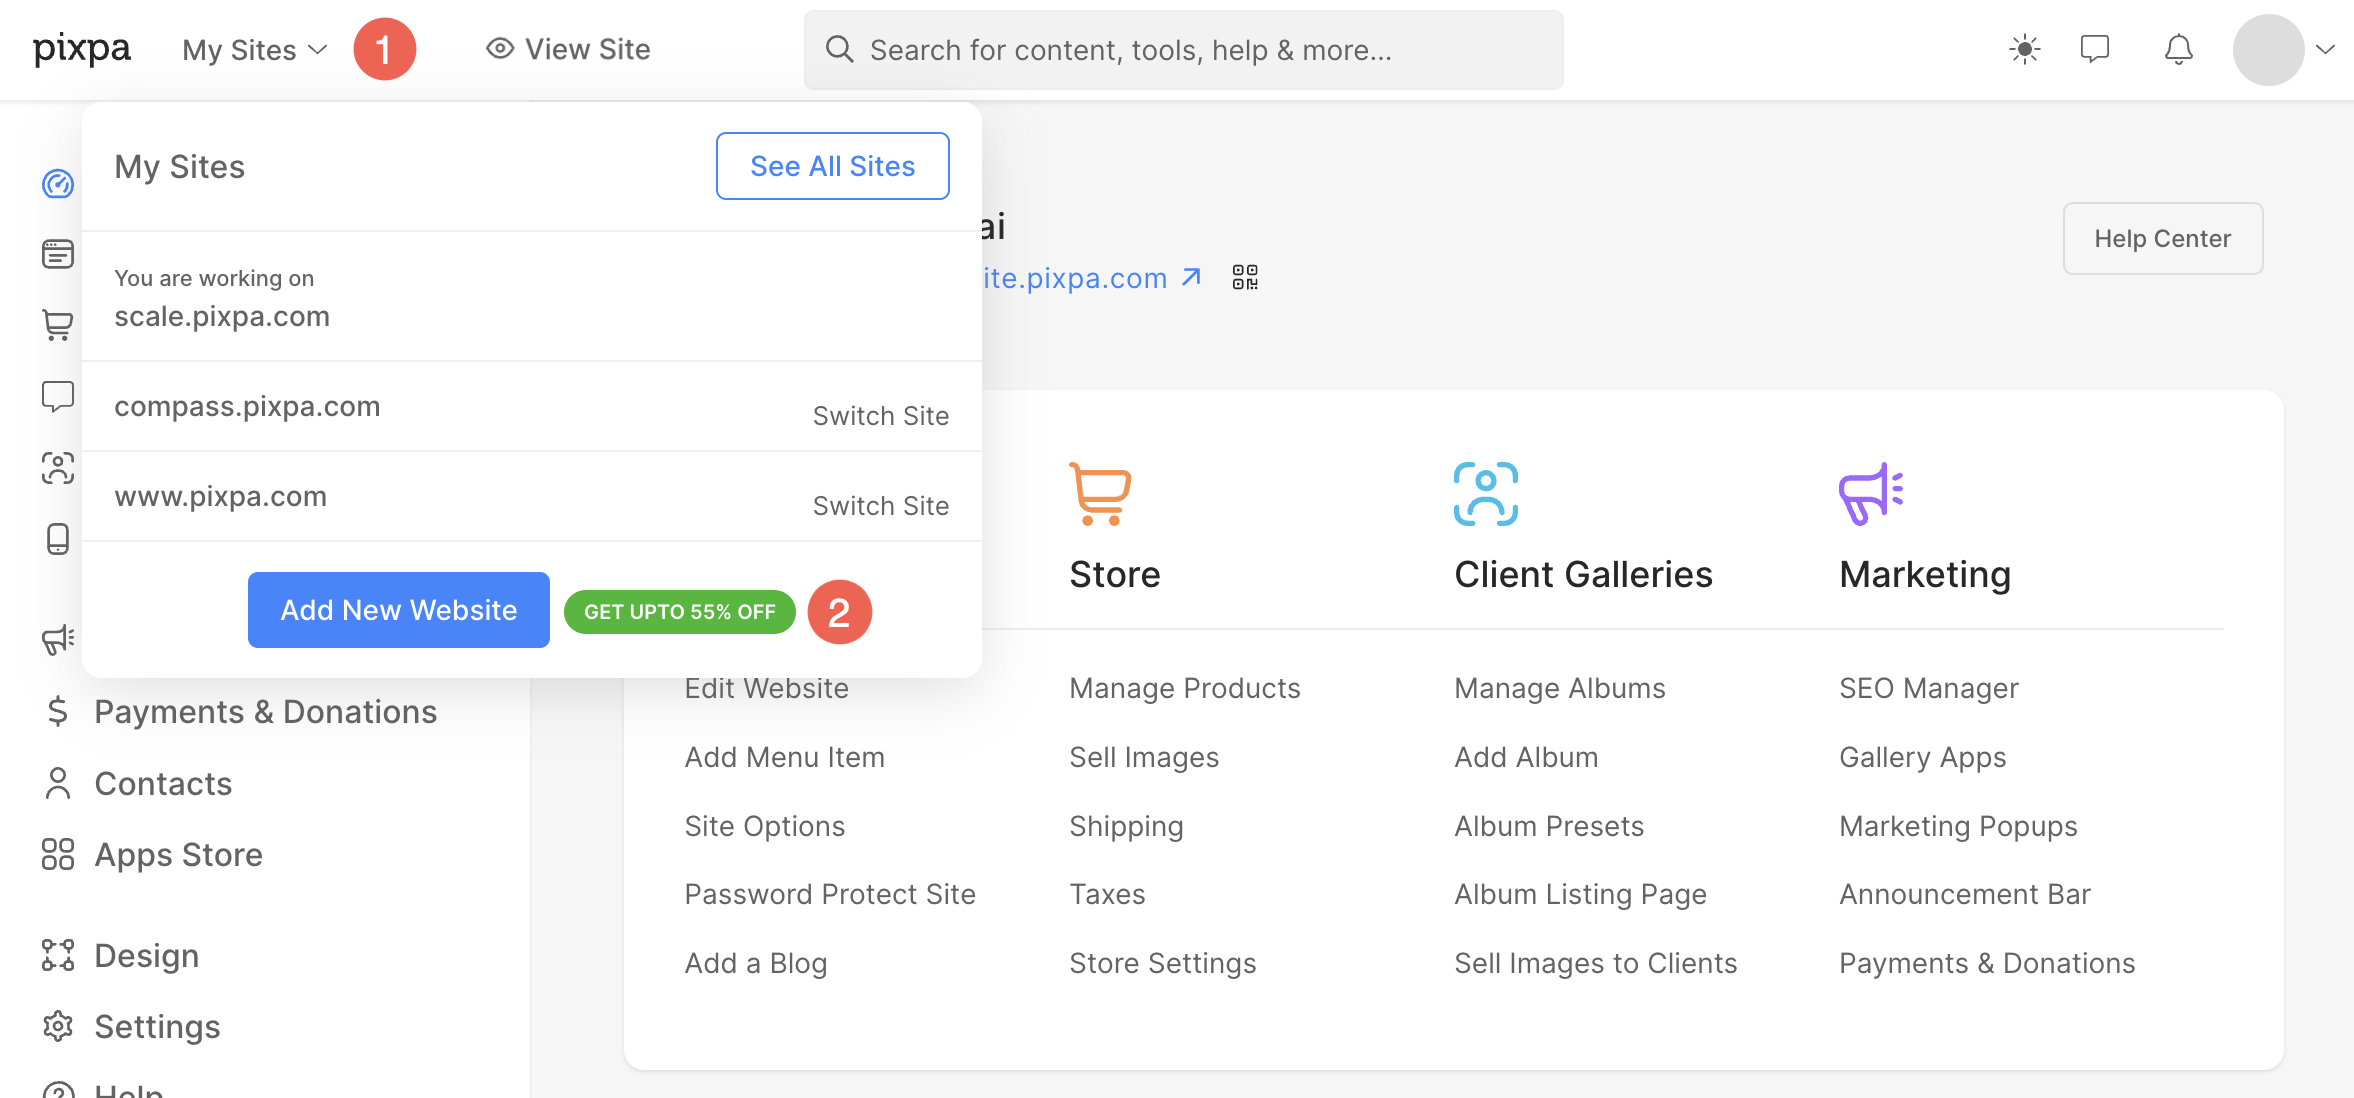Open site URL external arrow icon
This screenshot has height=1098, width=2354.
pos(1191,277)
